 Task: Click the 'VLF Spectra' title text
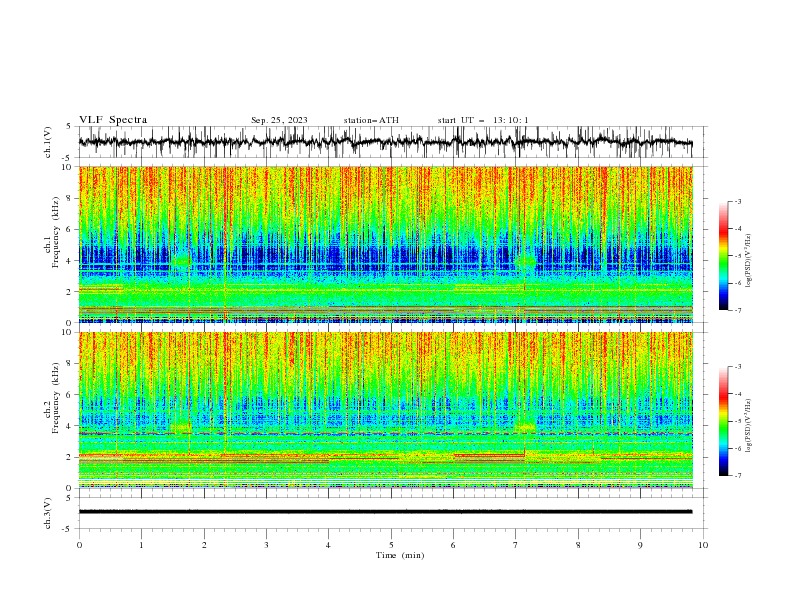pos(113,120)
